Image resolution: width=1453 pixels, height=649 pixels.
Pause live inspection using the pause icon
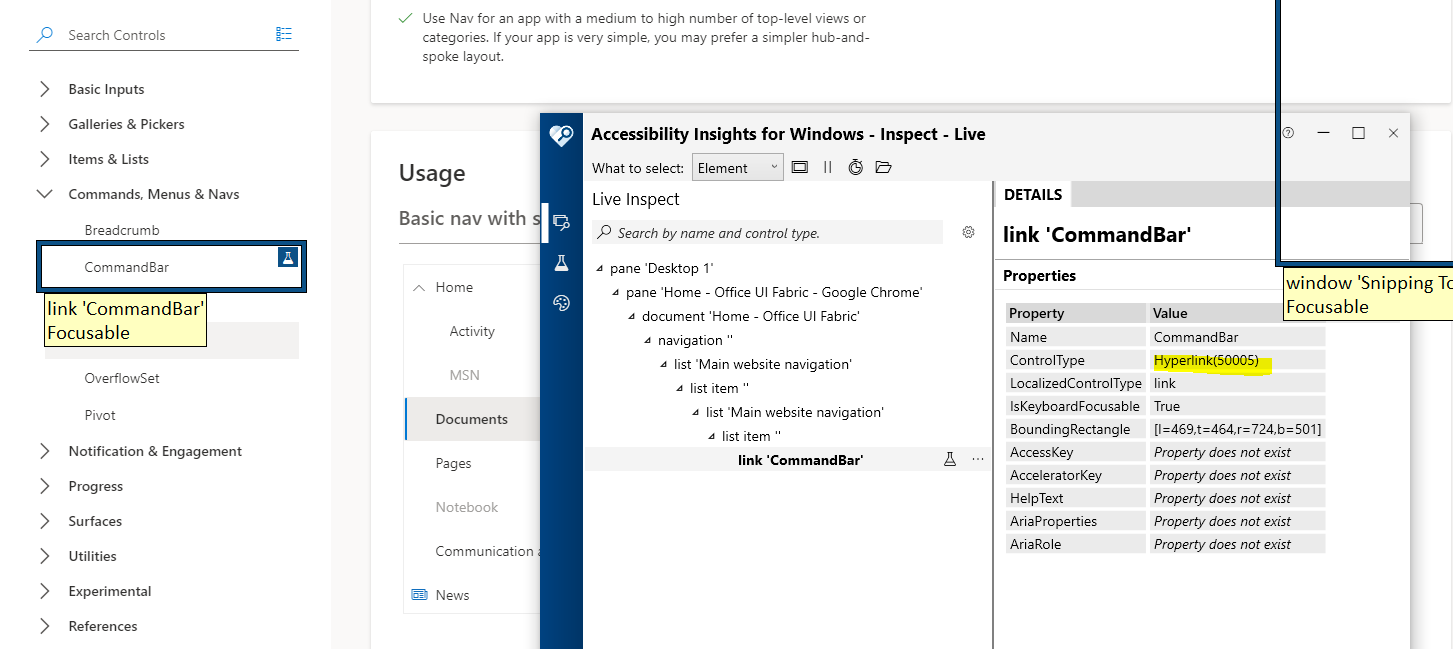[828, 167]
